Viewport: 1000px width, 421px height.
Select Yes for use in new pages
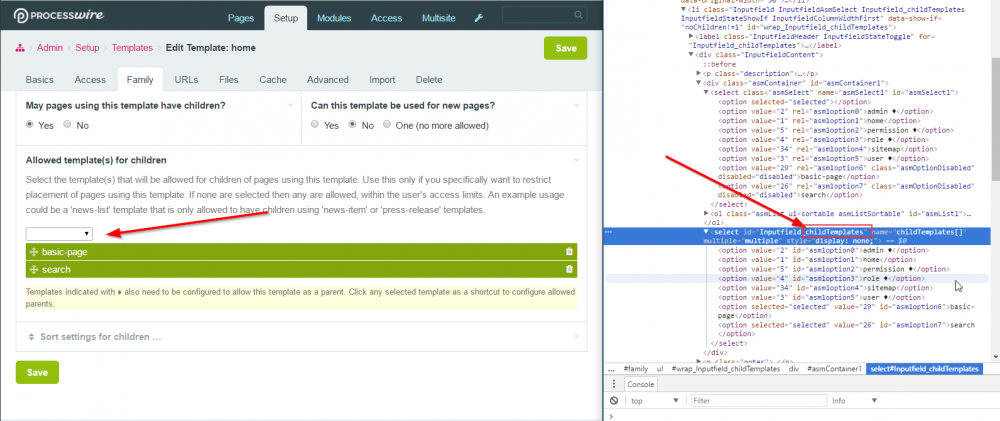pos(314,125)
